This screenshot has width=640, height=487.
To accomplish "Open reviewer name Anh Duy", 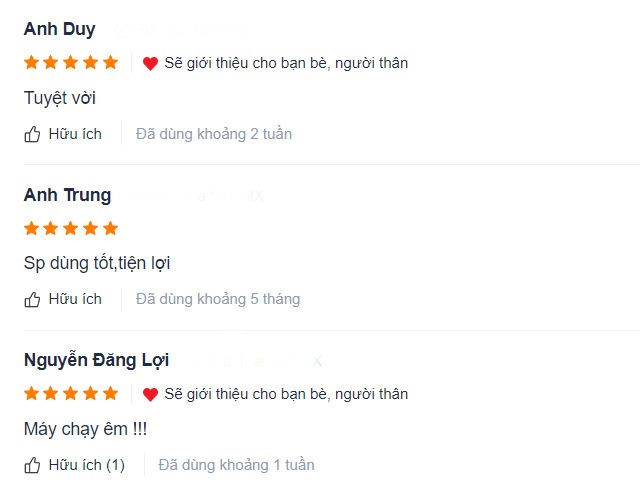I will [x=60, y=29].
